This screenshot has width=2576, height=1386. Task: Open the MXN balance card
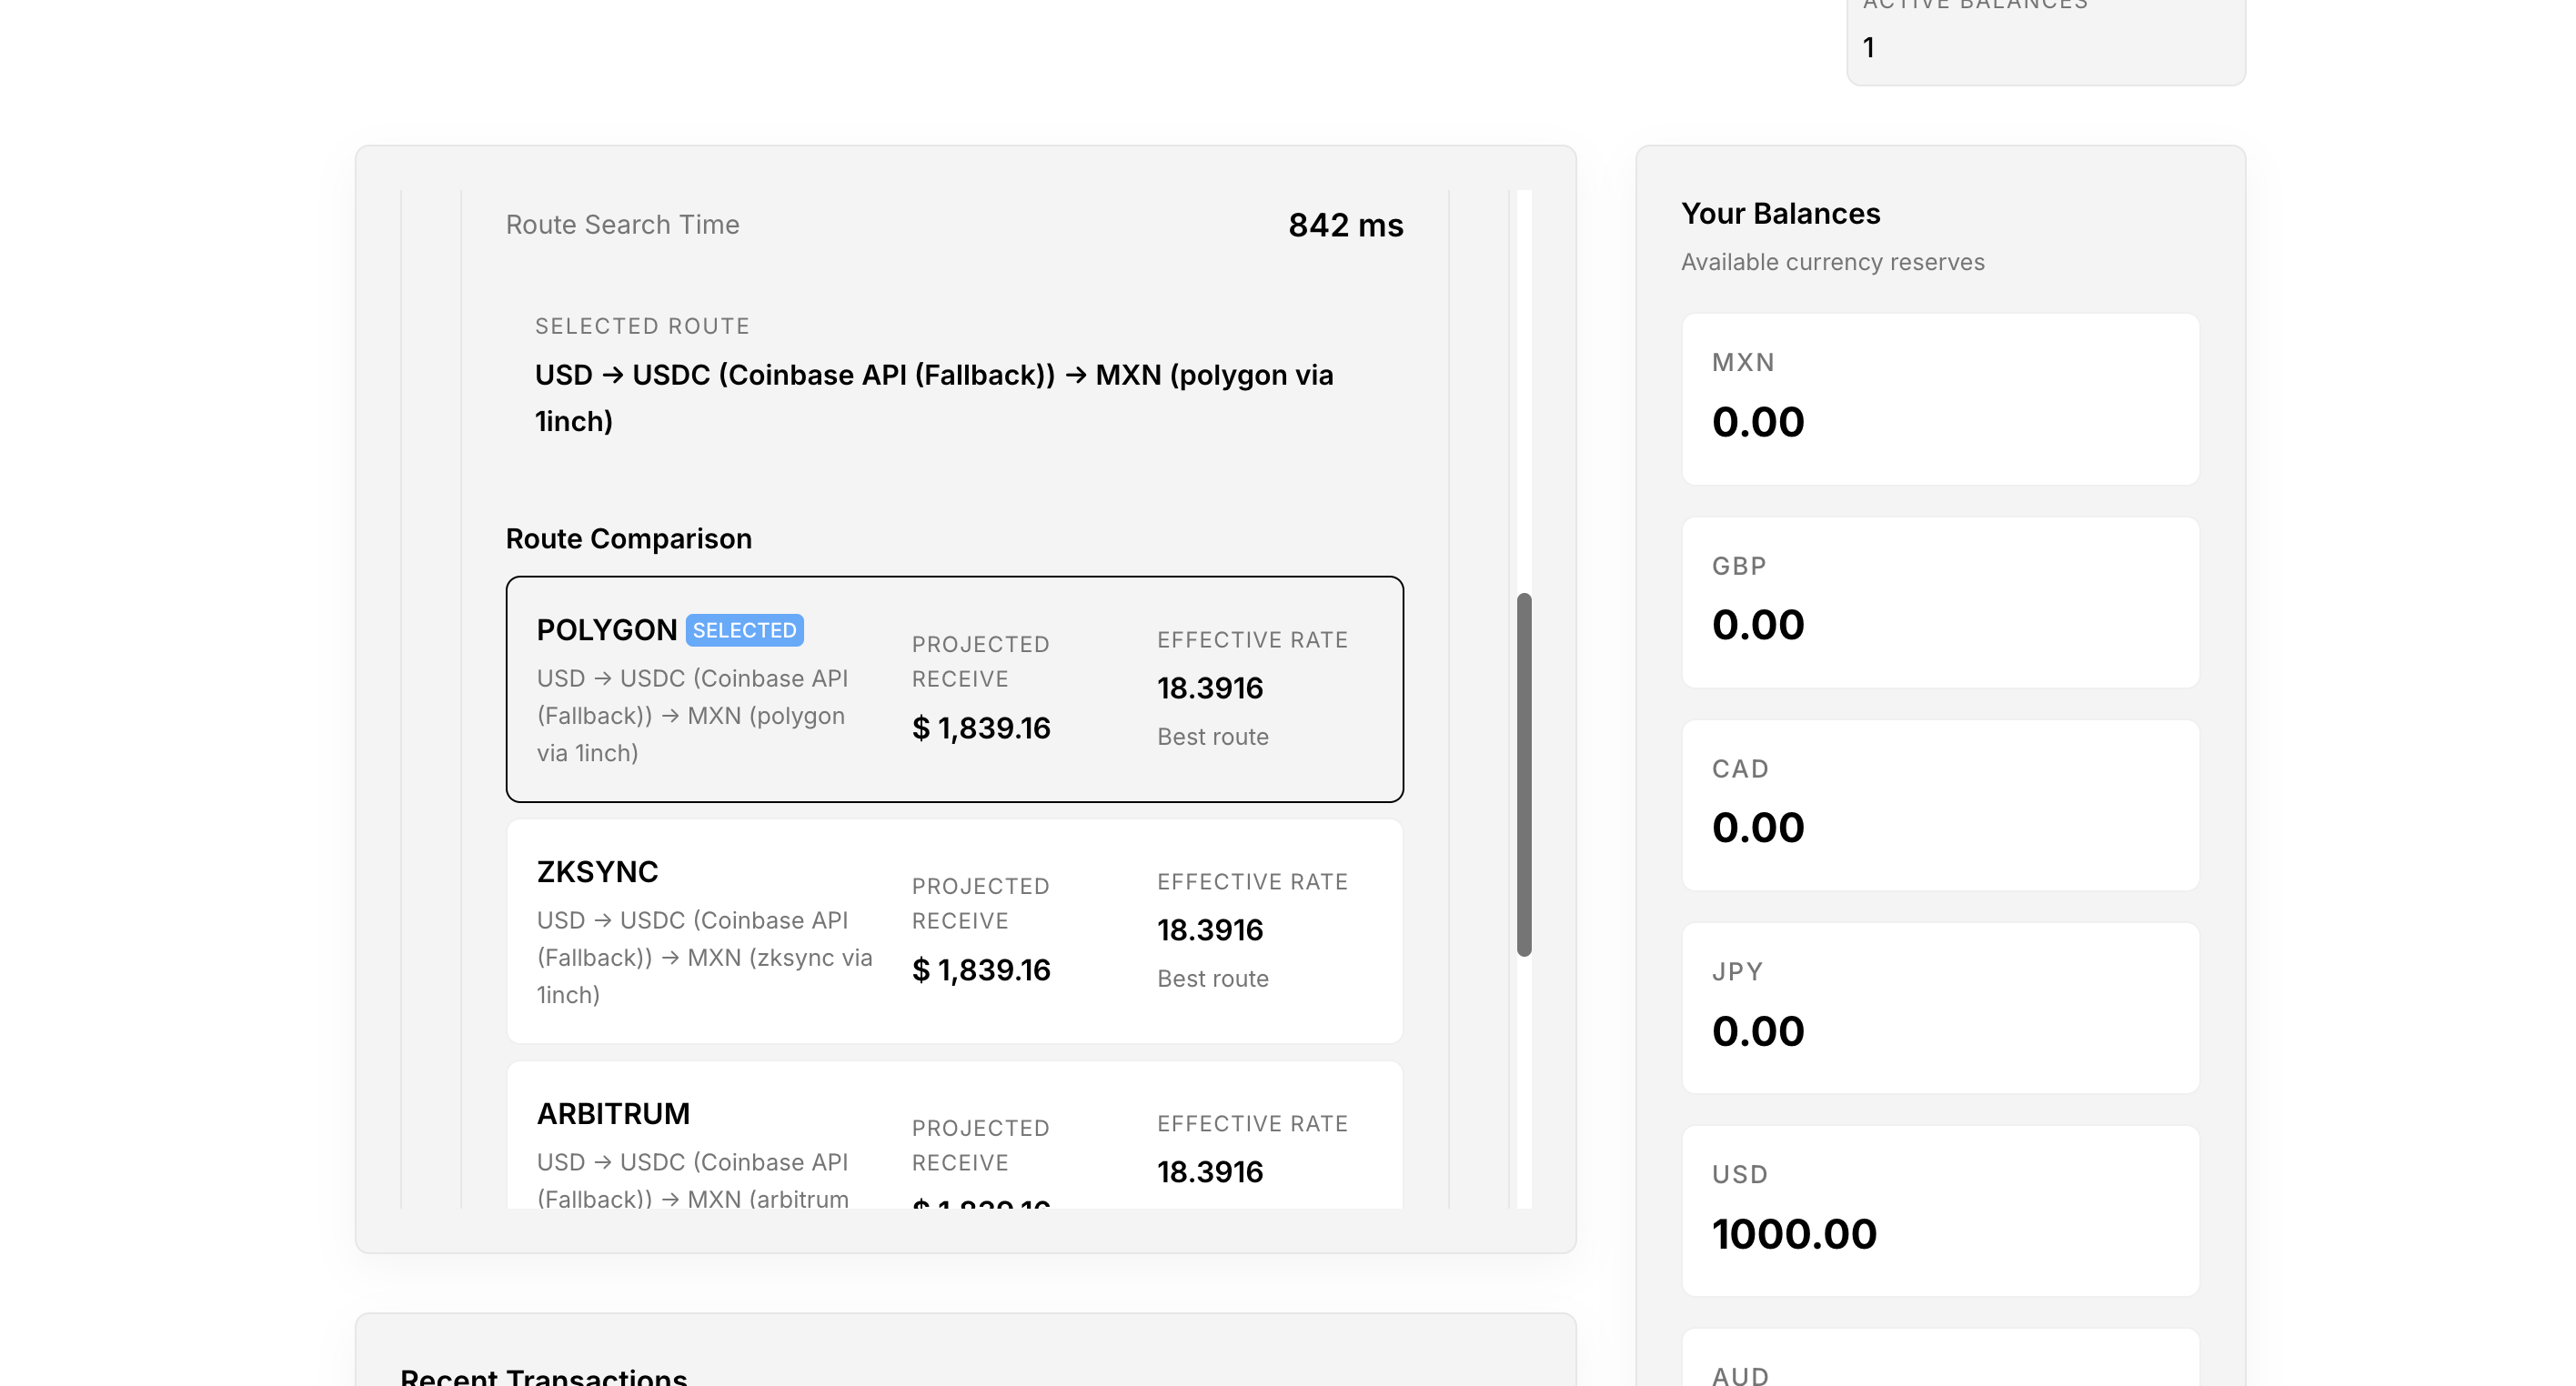1940,398
